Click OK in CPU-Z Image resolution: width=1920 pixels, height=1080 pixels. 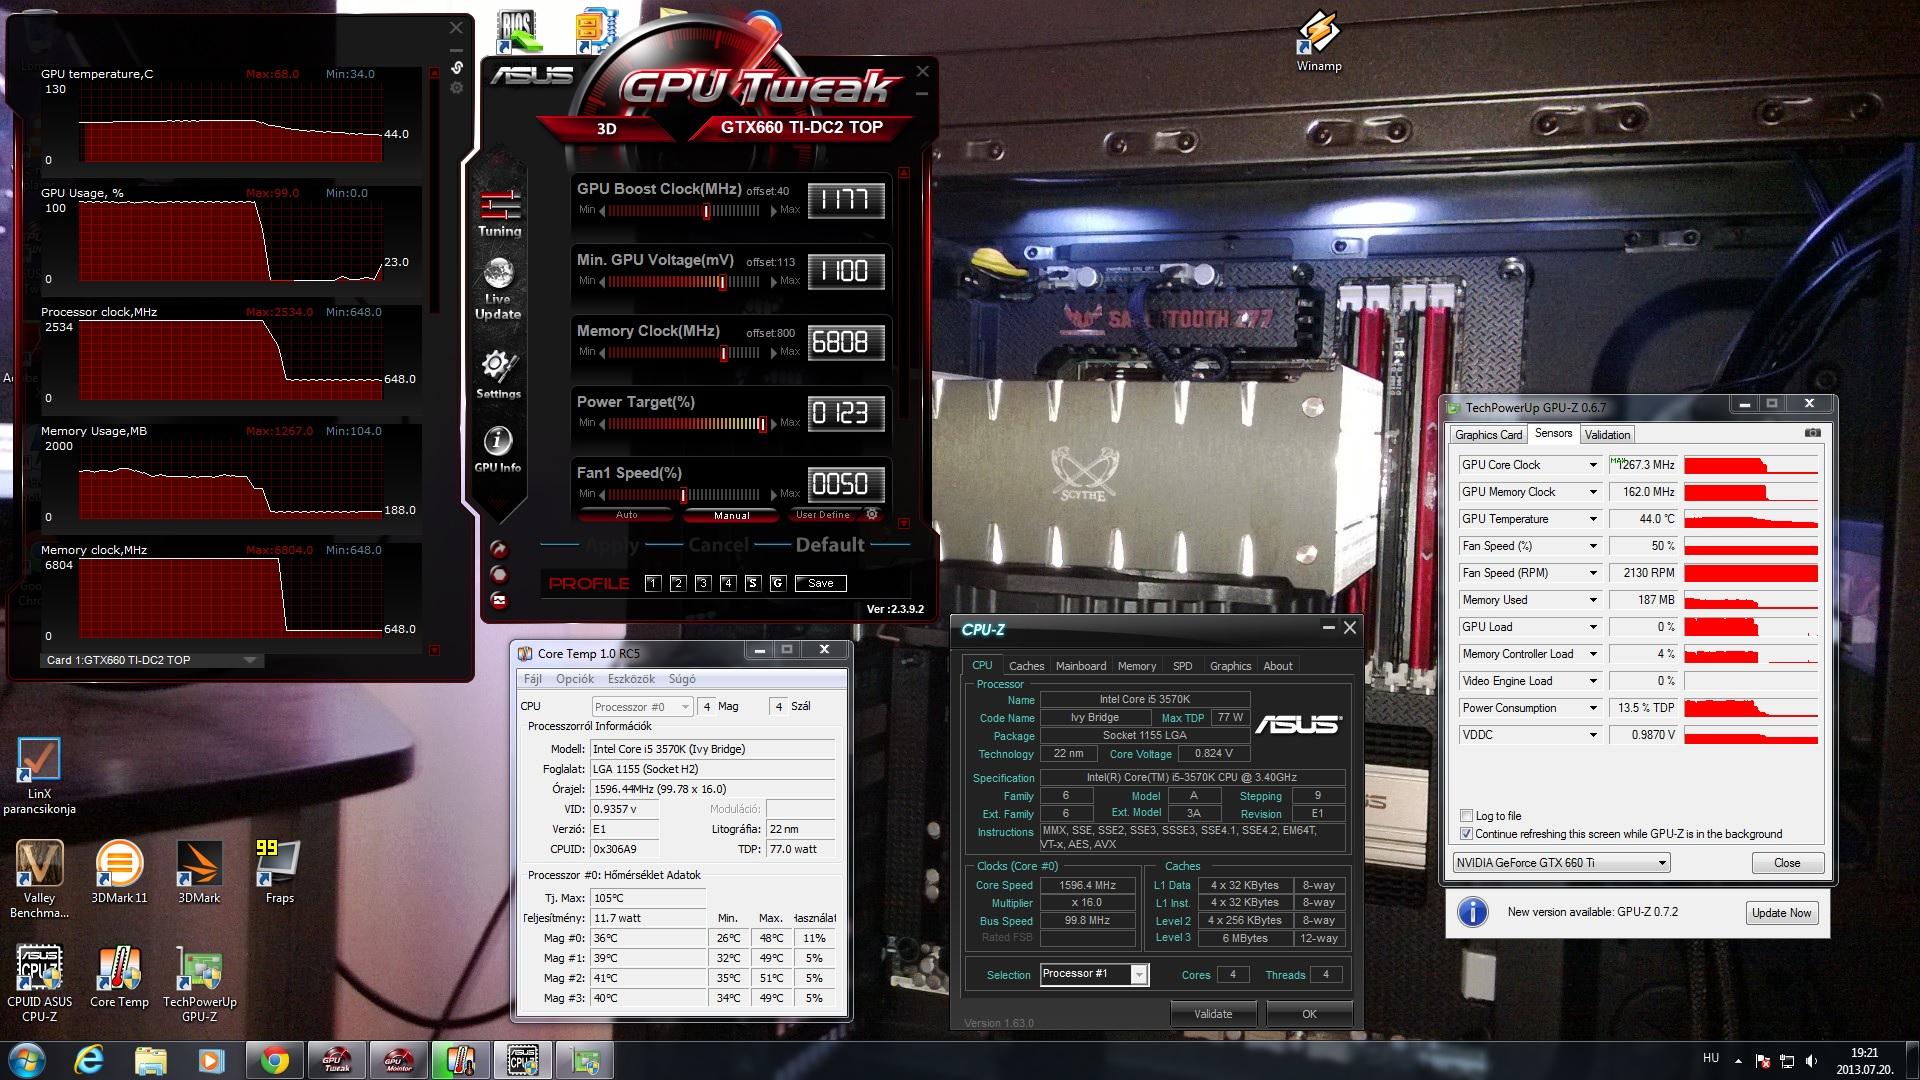pos(1309,1014)
